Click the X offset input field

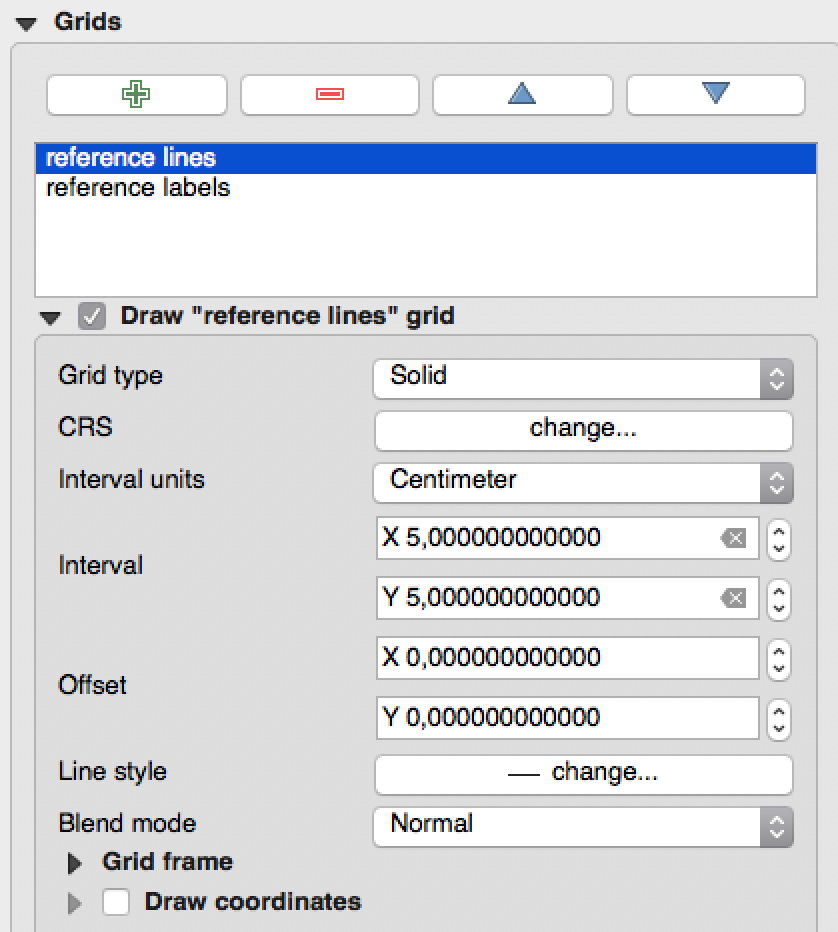tap(567, 658)
